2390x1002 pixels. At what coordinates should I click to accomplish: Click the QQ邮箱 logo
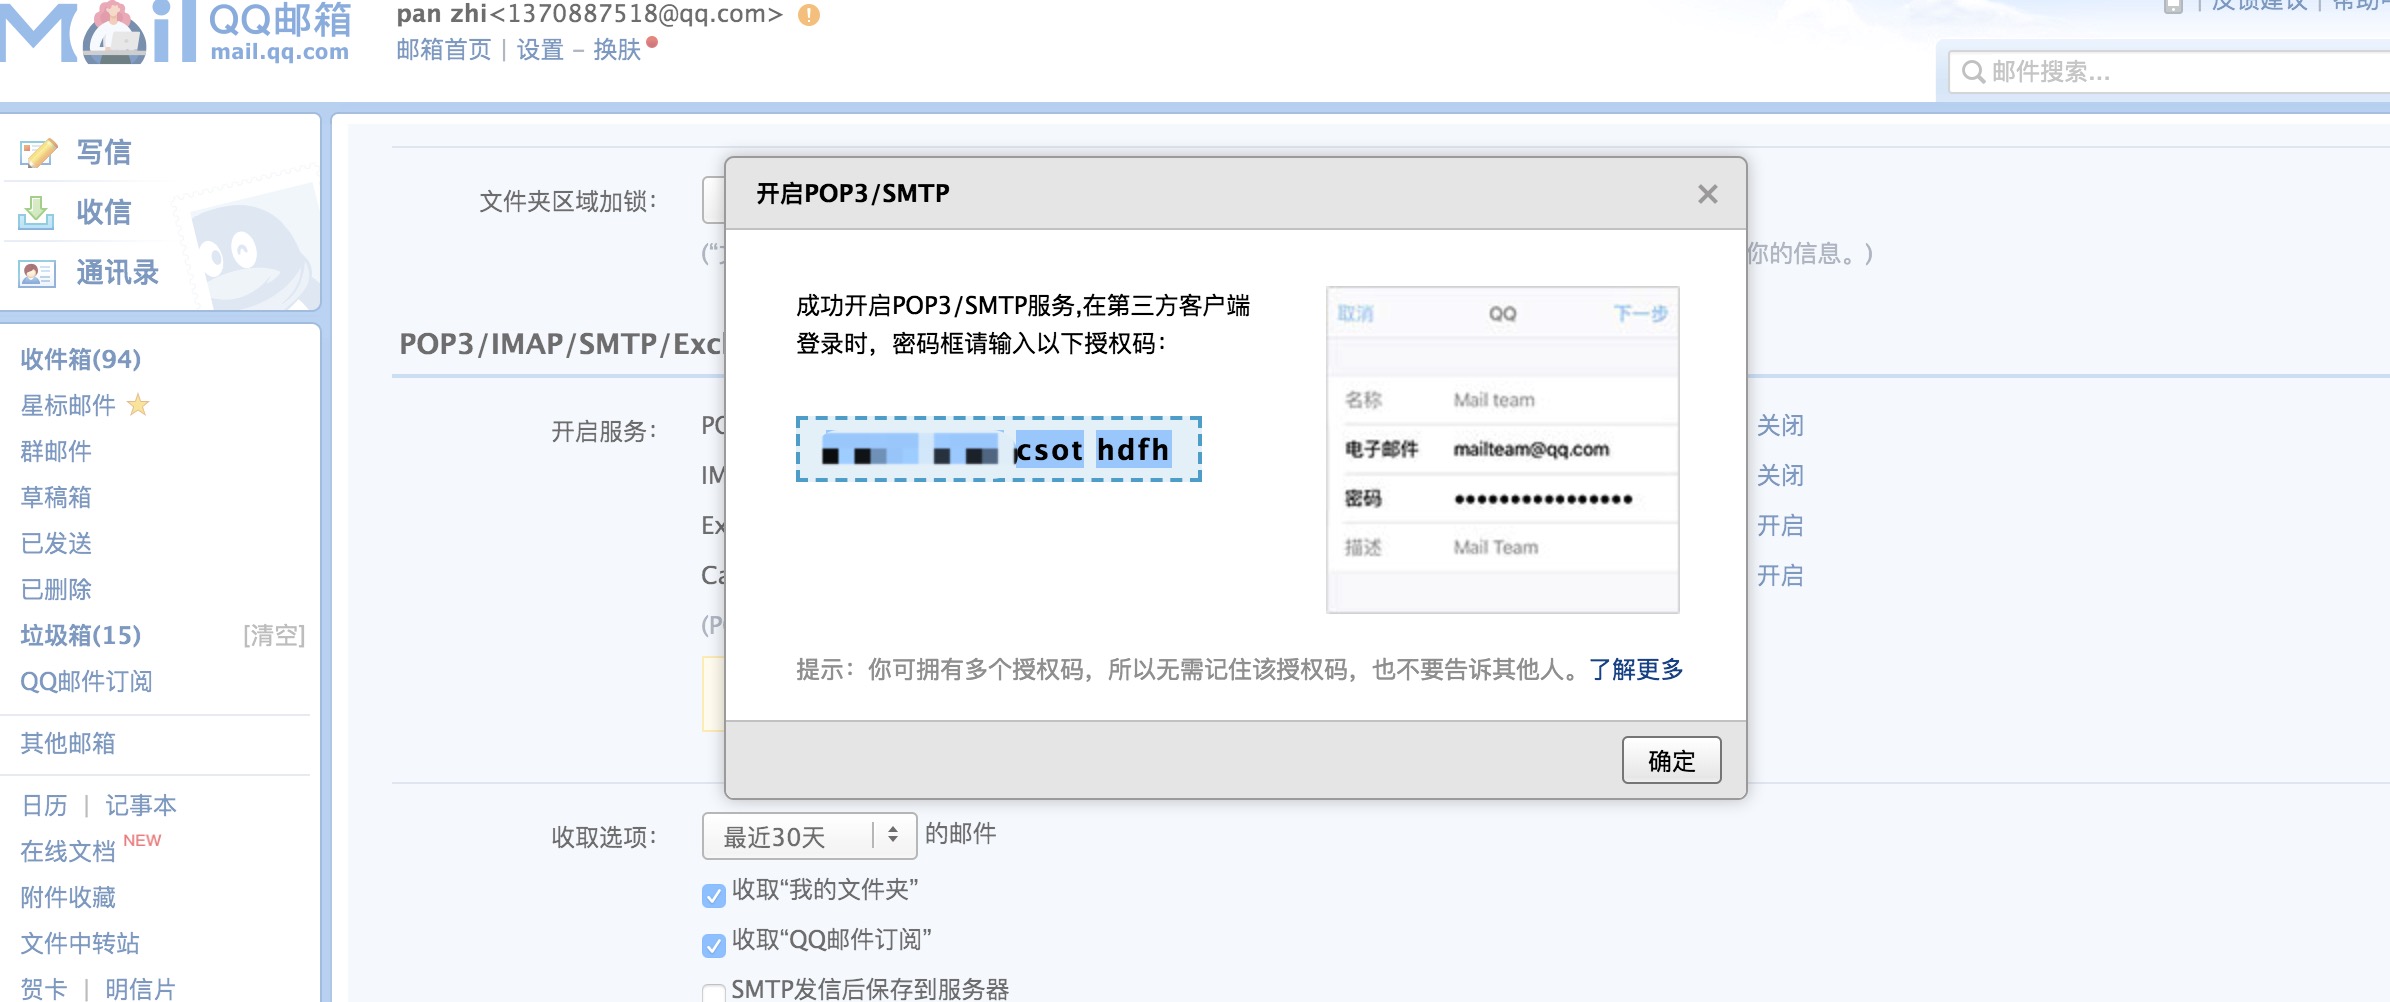pyautogui.click(x=176, y=32)
